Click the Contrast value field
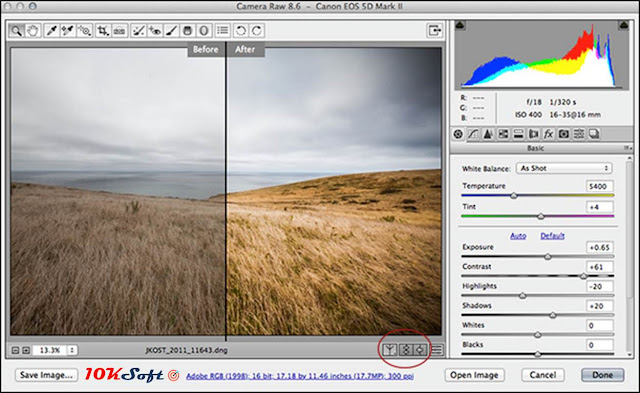This screenshot has width=640, height=393. (600, 267)
